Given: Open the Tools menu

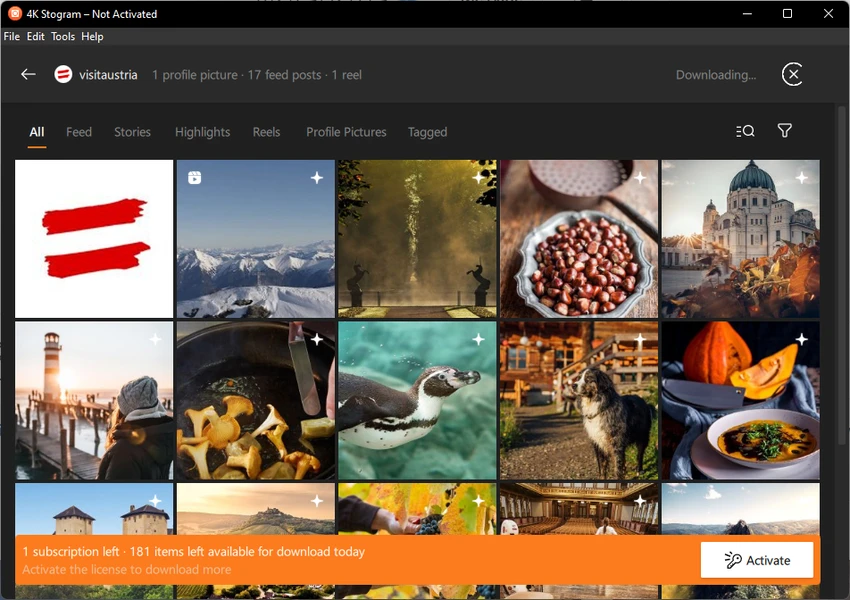Looking at the screenshot, I should 63,36.
